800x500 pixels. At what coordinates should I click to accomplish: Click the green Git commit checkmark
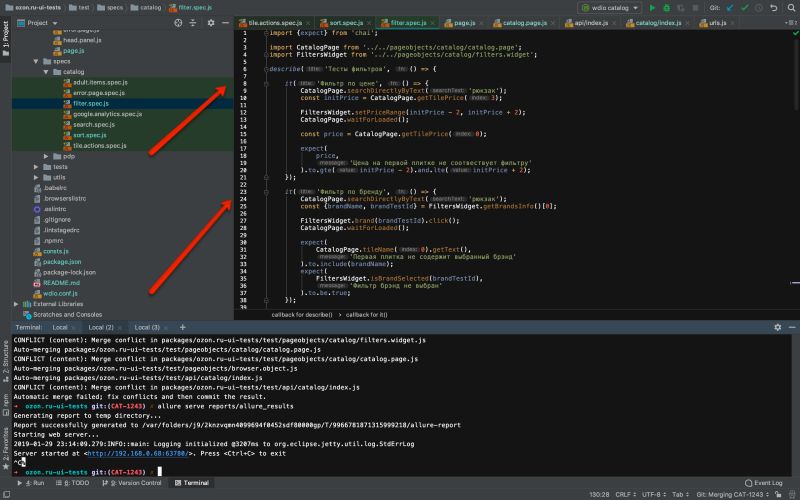click(x=745, y=8)
